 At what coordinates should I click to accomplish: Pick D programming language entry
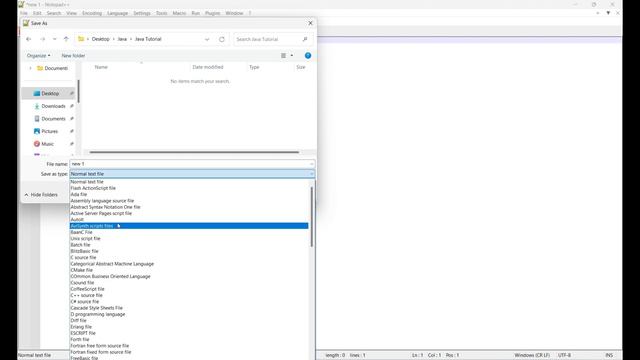tap(189, 314)
